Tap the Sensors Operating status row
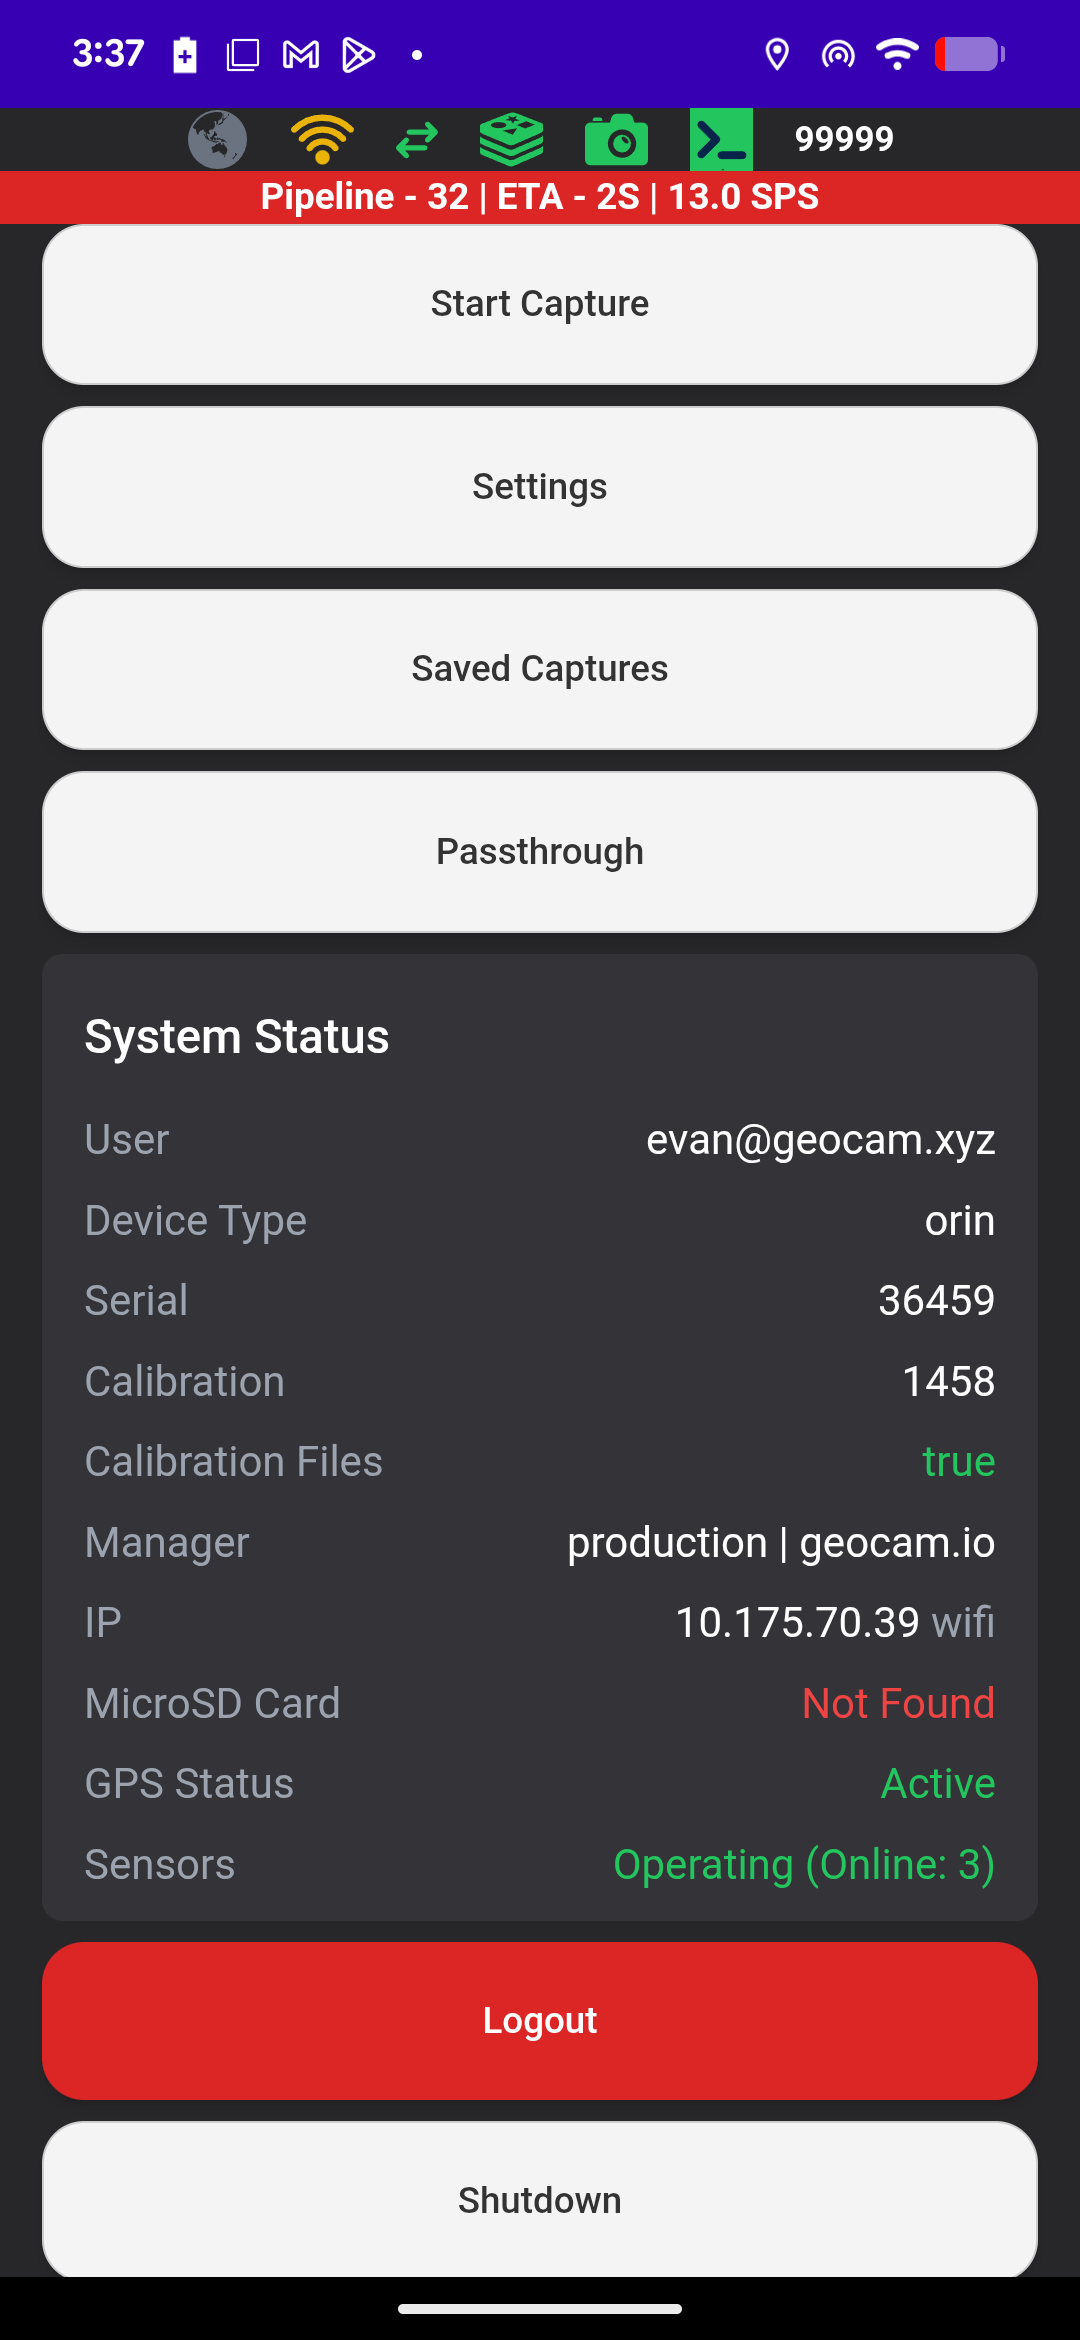The image size is (1080, 2340). click(x=540, y=1865)
